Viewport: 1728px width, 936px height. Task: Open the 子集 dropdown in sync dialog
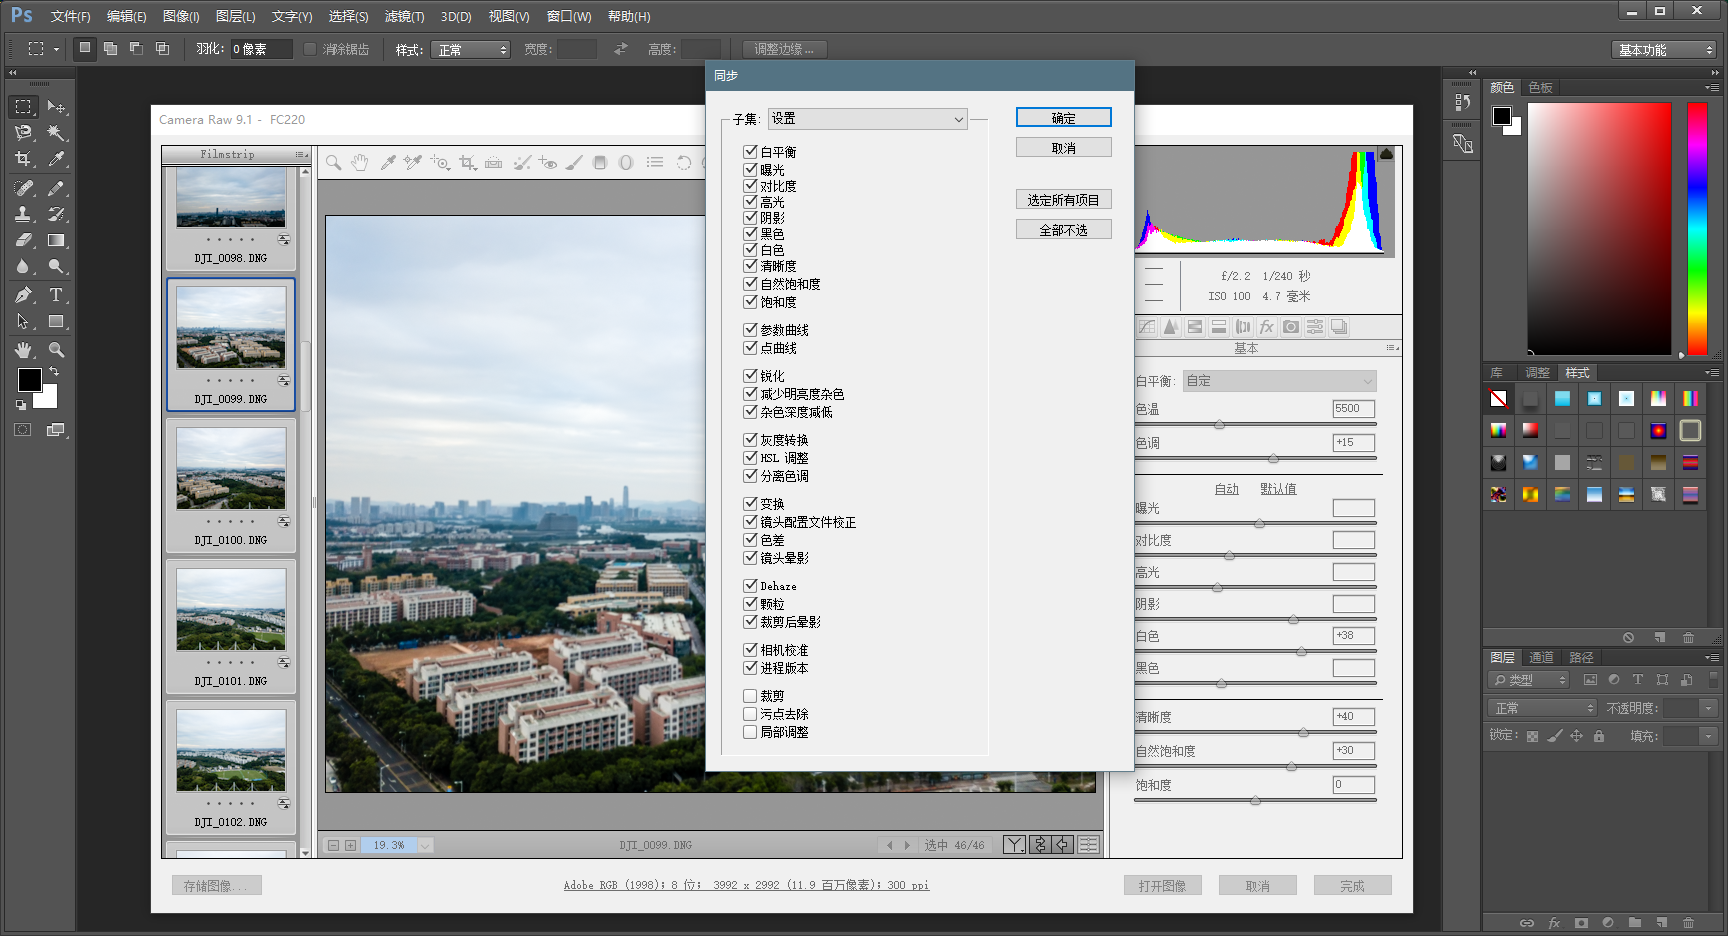coord(867,119)
